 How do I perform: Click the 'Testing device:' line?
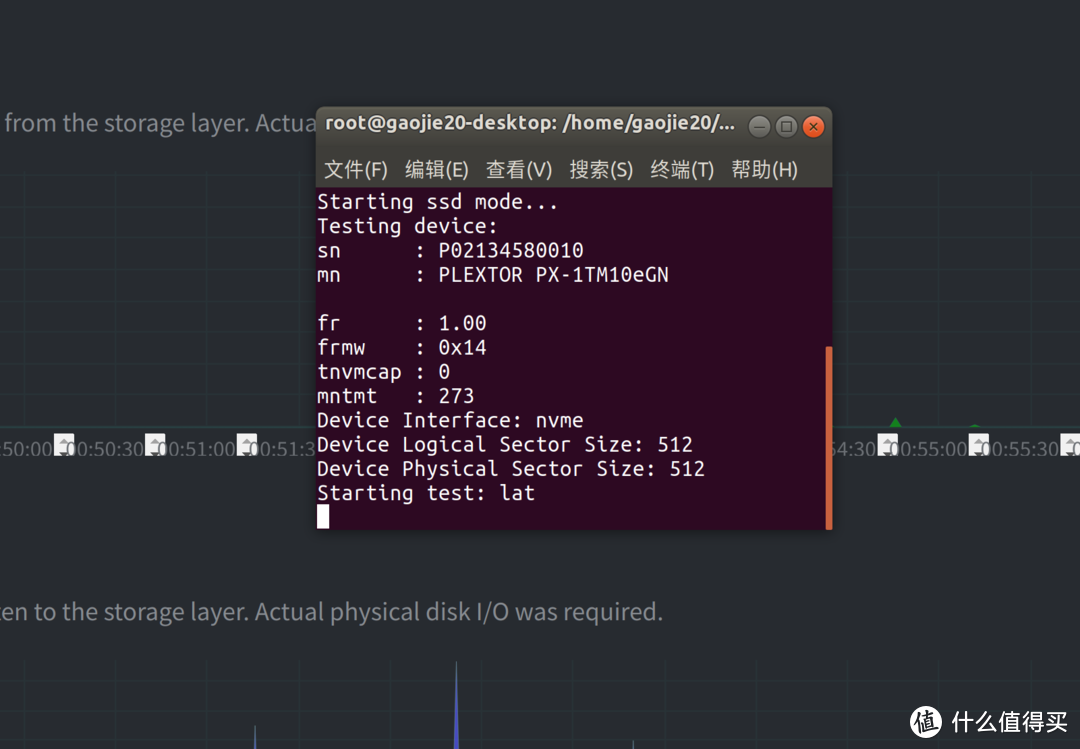pyautogui.click(x=406, y=226)
